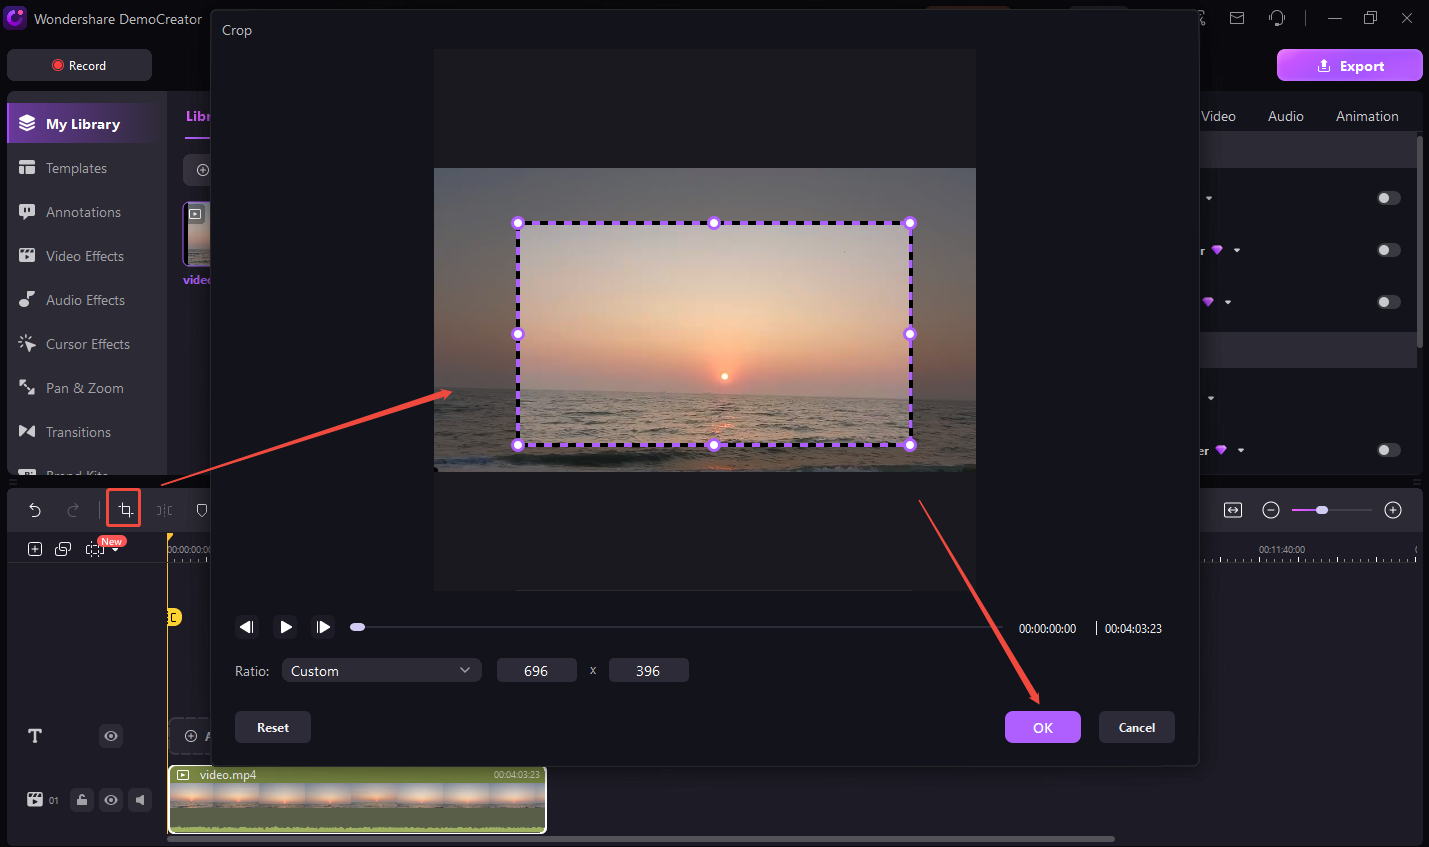
Task: Click the crop height field showing 396
Action: [x=649, y=670]
